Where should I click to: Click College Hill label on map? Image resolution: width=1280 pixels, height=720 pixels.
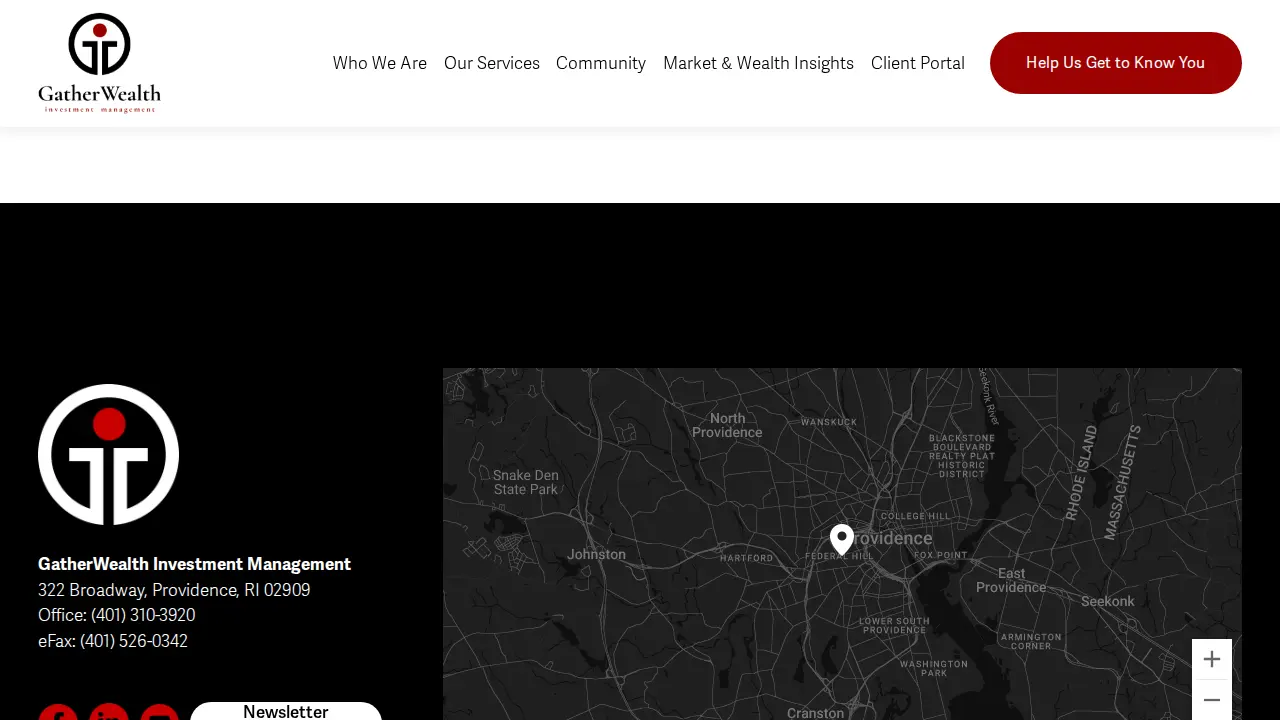pyautogui.click(x=916, y=516)
